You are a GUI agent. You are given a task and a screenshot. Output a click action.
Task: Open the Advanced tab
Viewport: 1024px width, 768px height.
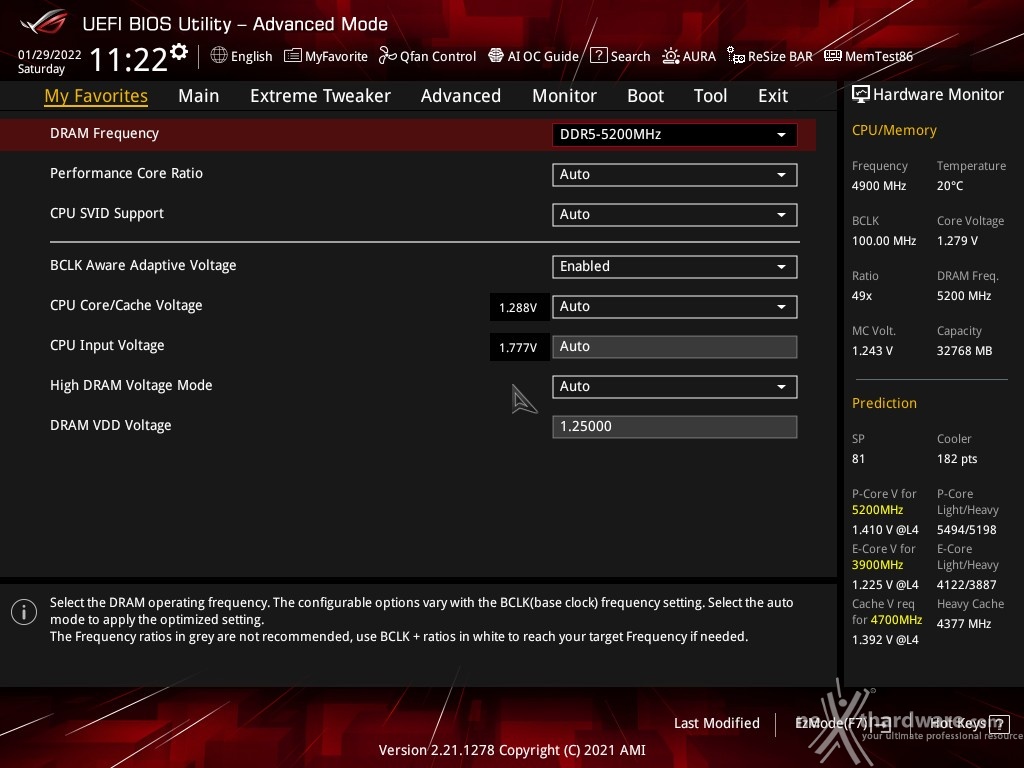460,96
